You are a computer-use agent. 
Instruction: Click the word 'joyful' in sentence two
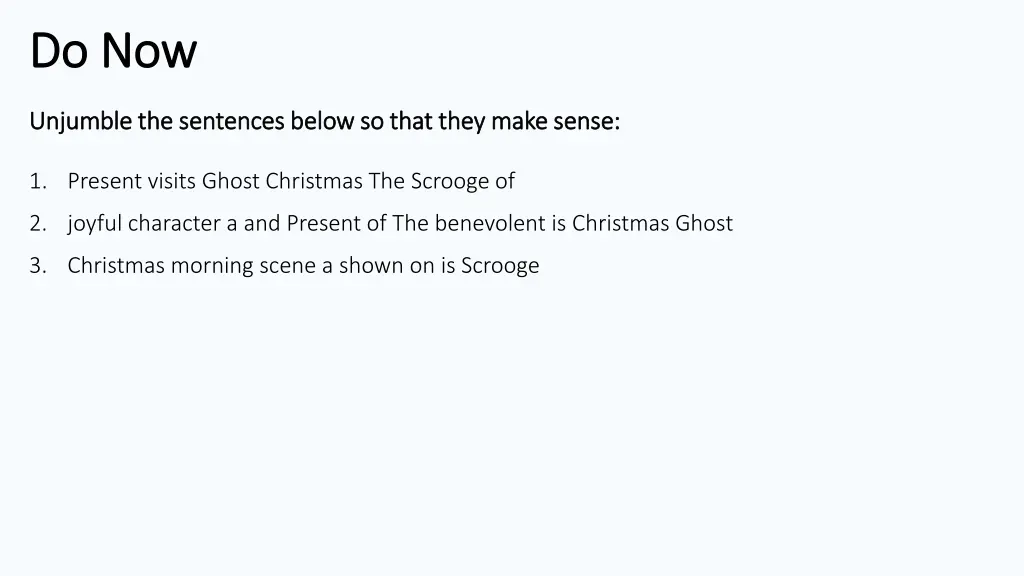point(95,225)
